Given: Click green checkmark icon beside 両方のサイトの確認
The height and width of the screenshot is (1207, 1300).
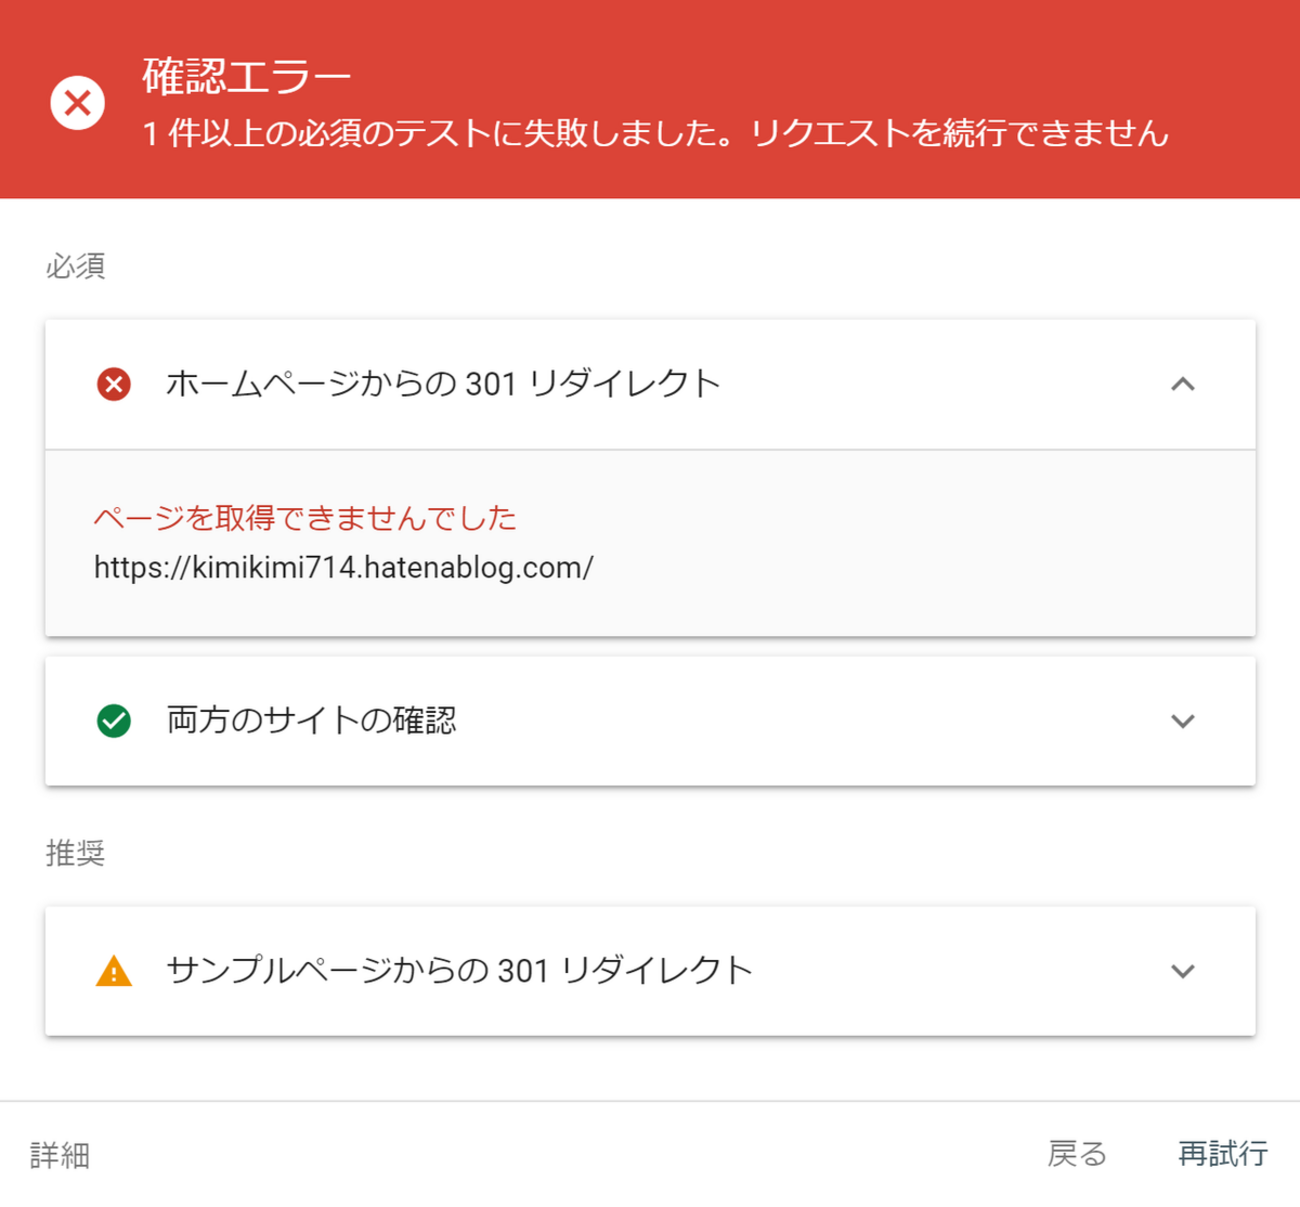Looking at the screenshot, I should tap(114, 721).
